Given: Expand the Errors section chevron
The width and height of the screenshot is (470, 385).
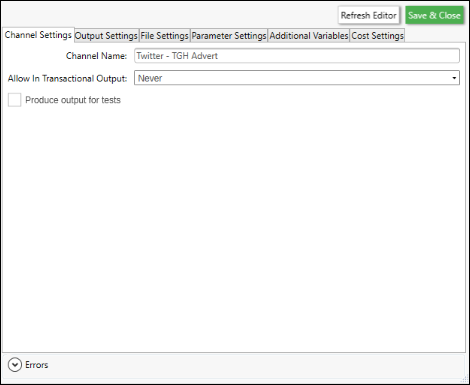Looking at the screenshot, I should [x=15, y=365].
